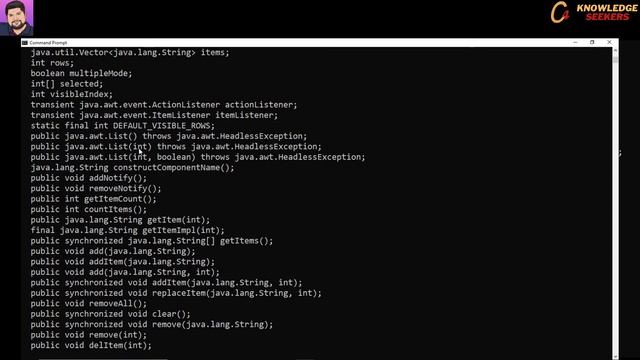Image resolution: width=640 pixels, height=360 pixels.
Task: Click the horizontal scrollbar at window bottom
Action: point(316,359)
